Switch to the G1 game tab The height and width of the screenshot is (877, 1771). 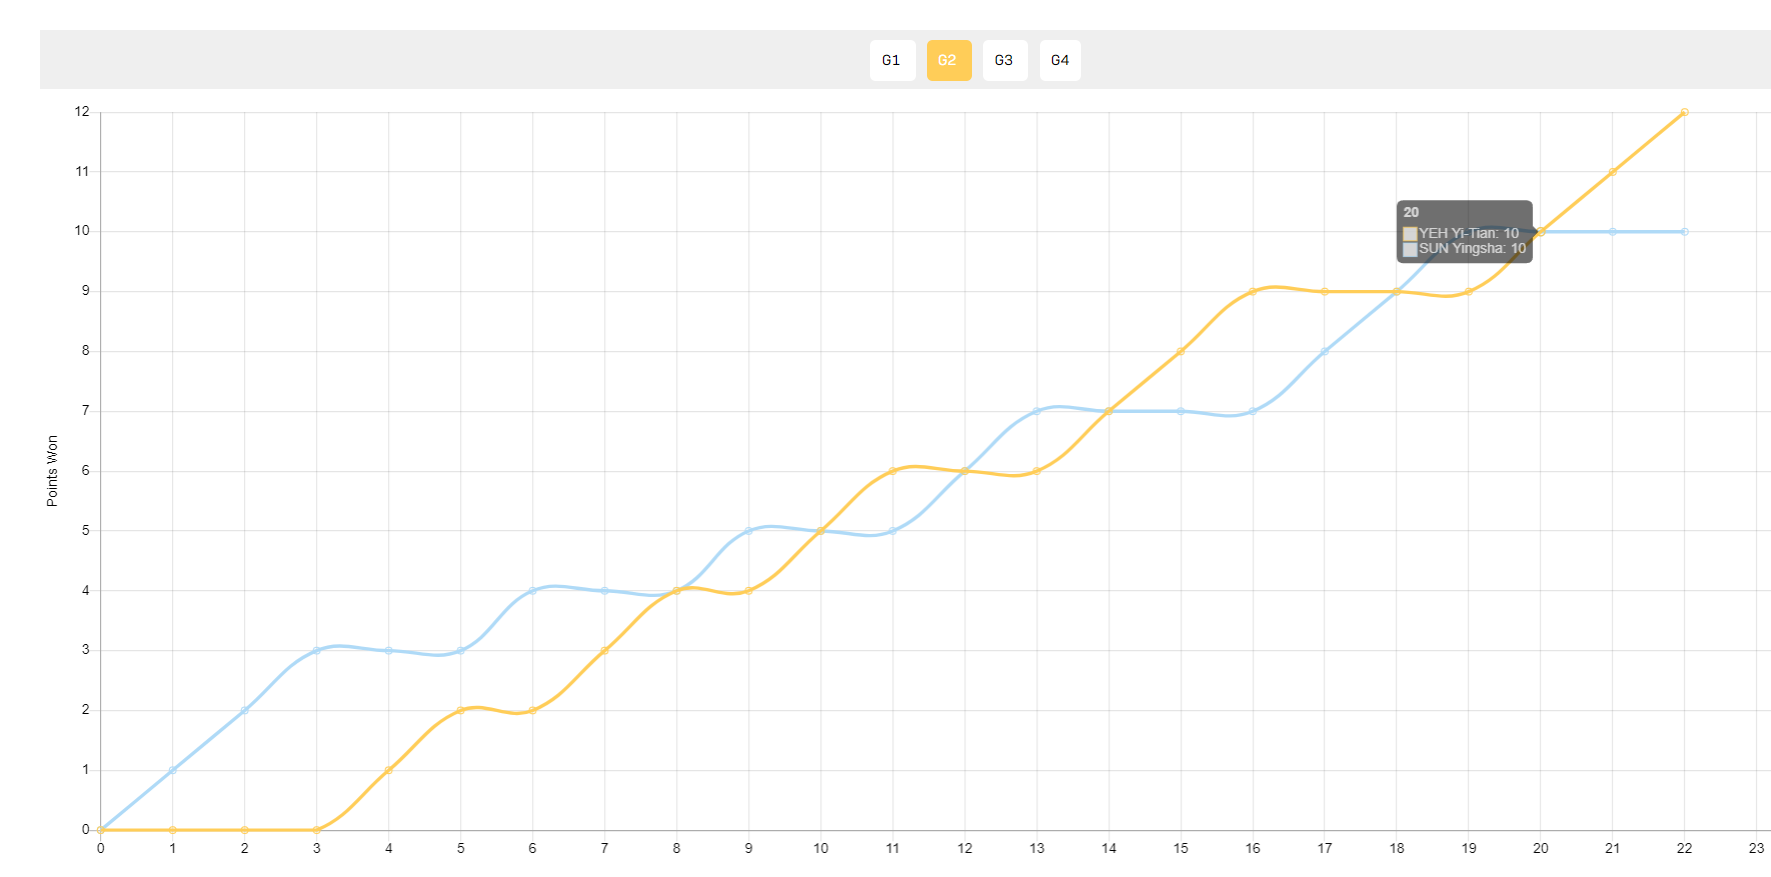click(892, 60)
